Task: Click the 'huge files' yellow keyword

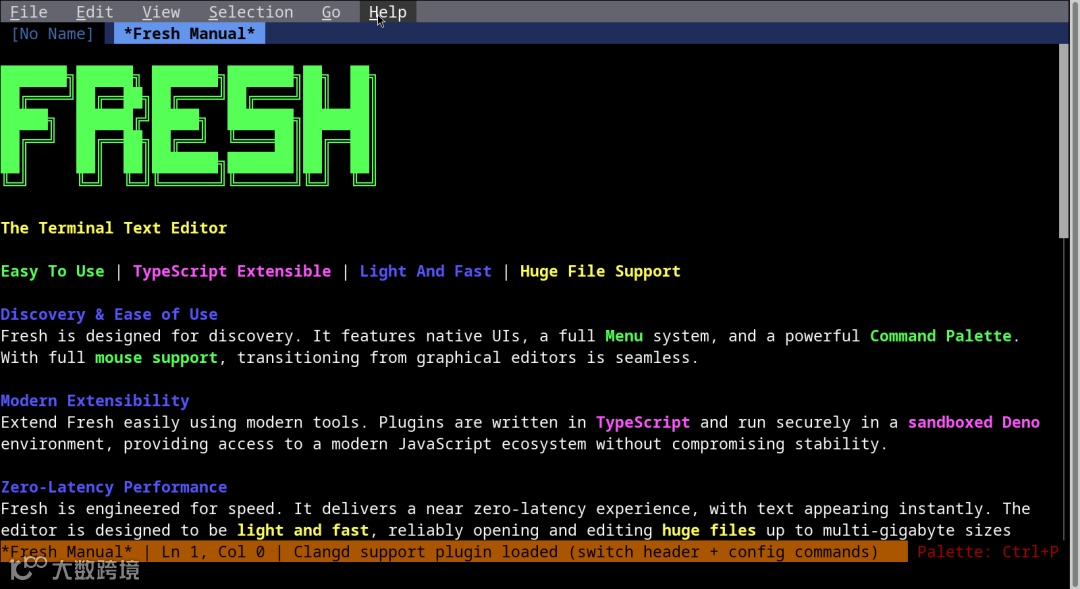Action: pyautogui.click(x=709, y=530)
